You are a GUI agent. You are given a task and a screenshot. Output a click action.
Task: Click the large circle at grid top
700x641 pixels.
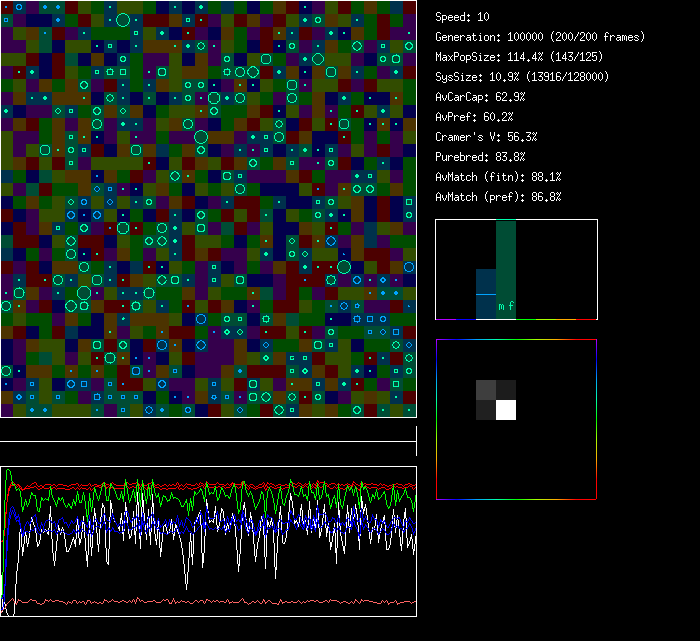tap(123, 20)
